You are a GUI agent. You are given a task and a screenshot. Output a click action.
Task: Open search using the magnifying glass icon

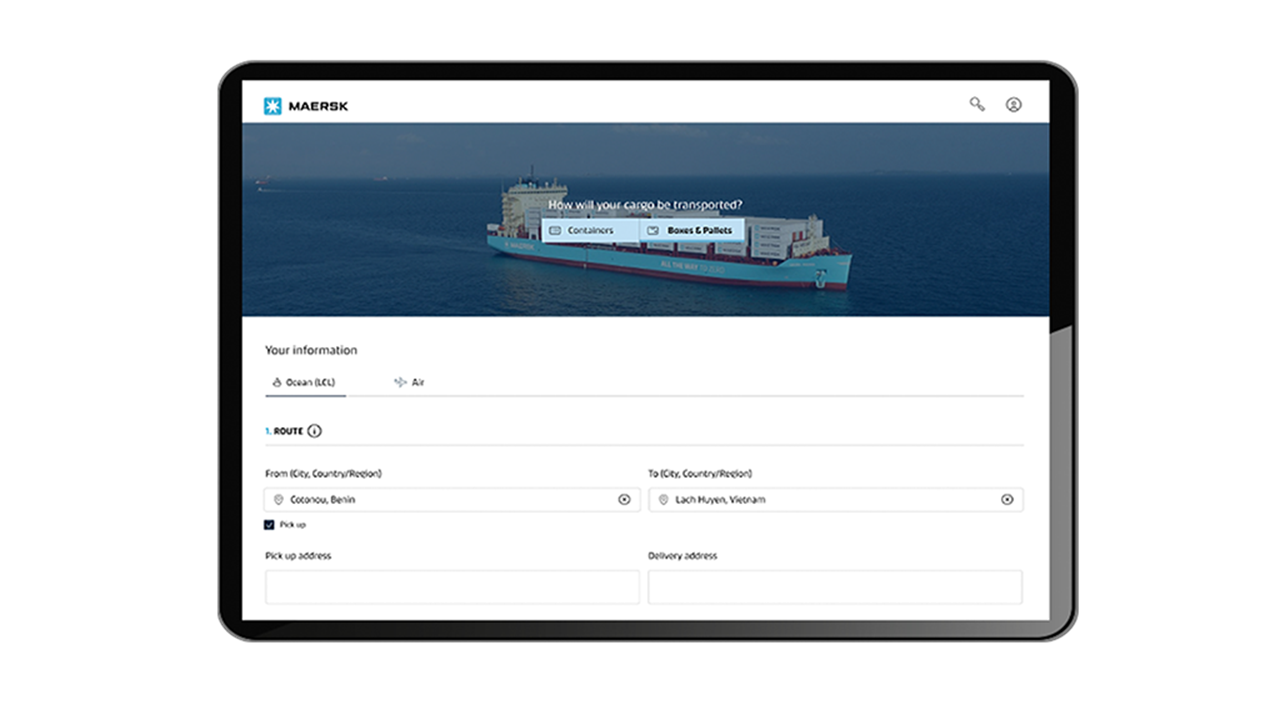click(978, 103)
